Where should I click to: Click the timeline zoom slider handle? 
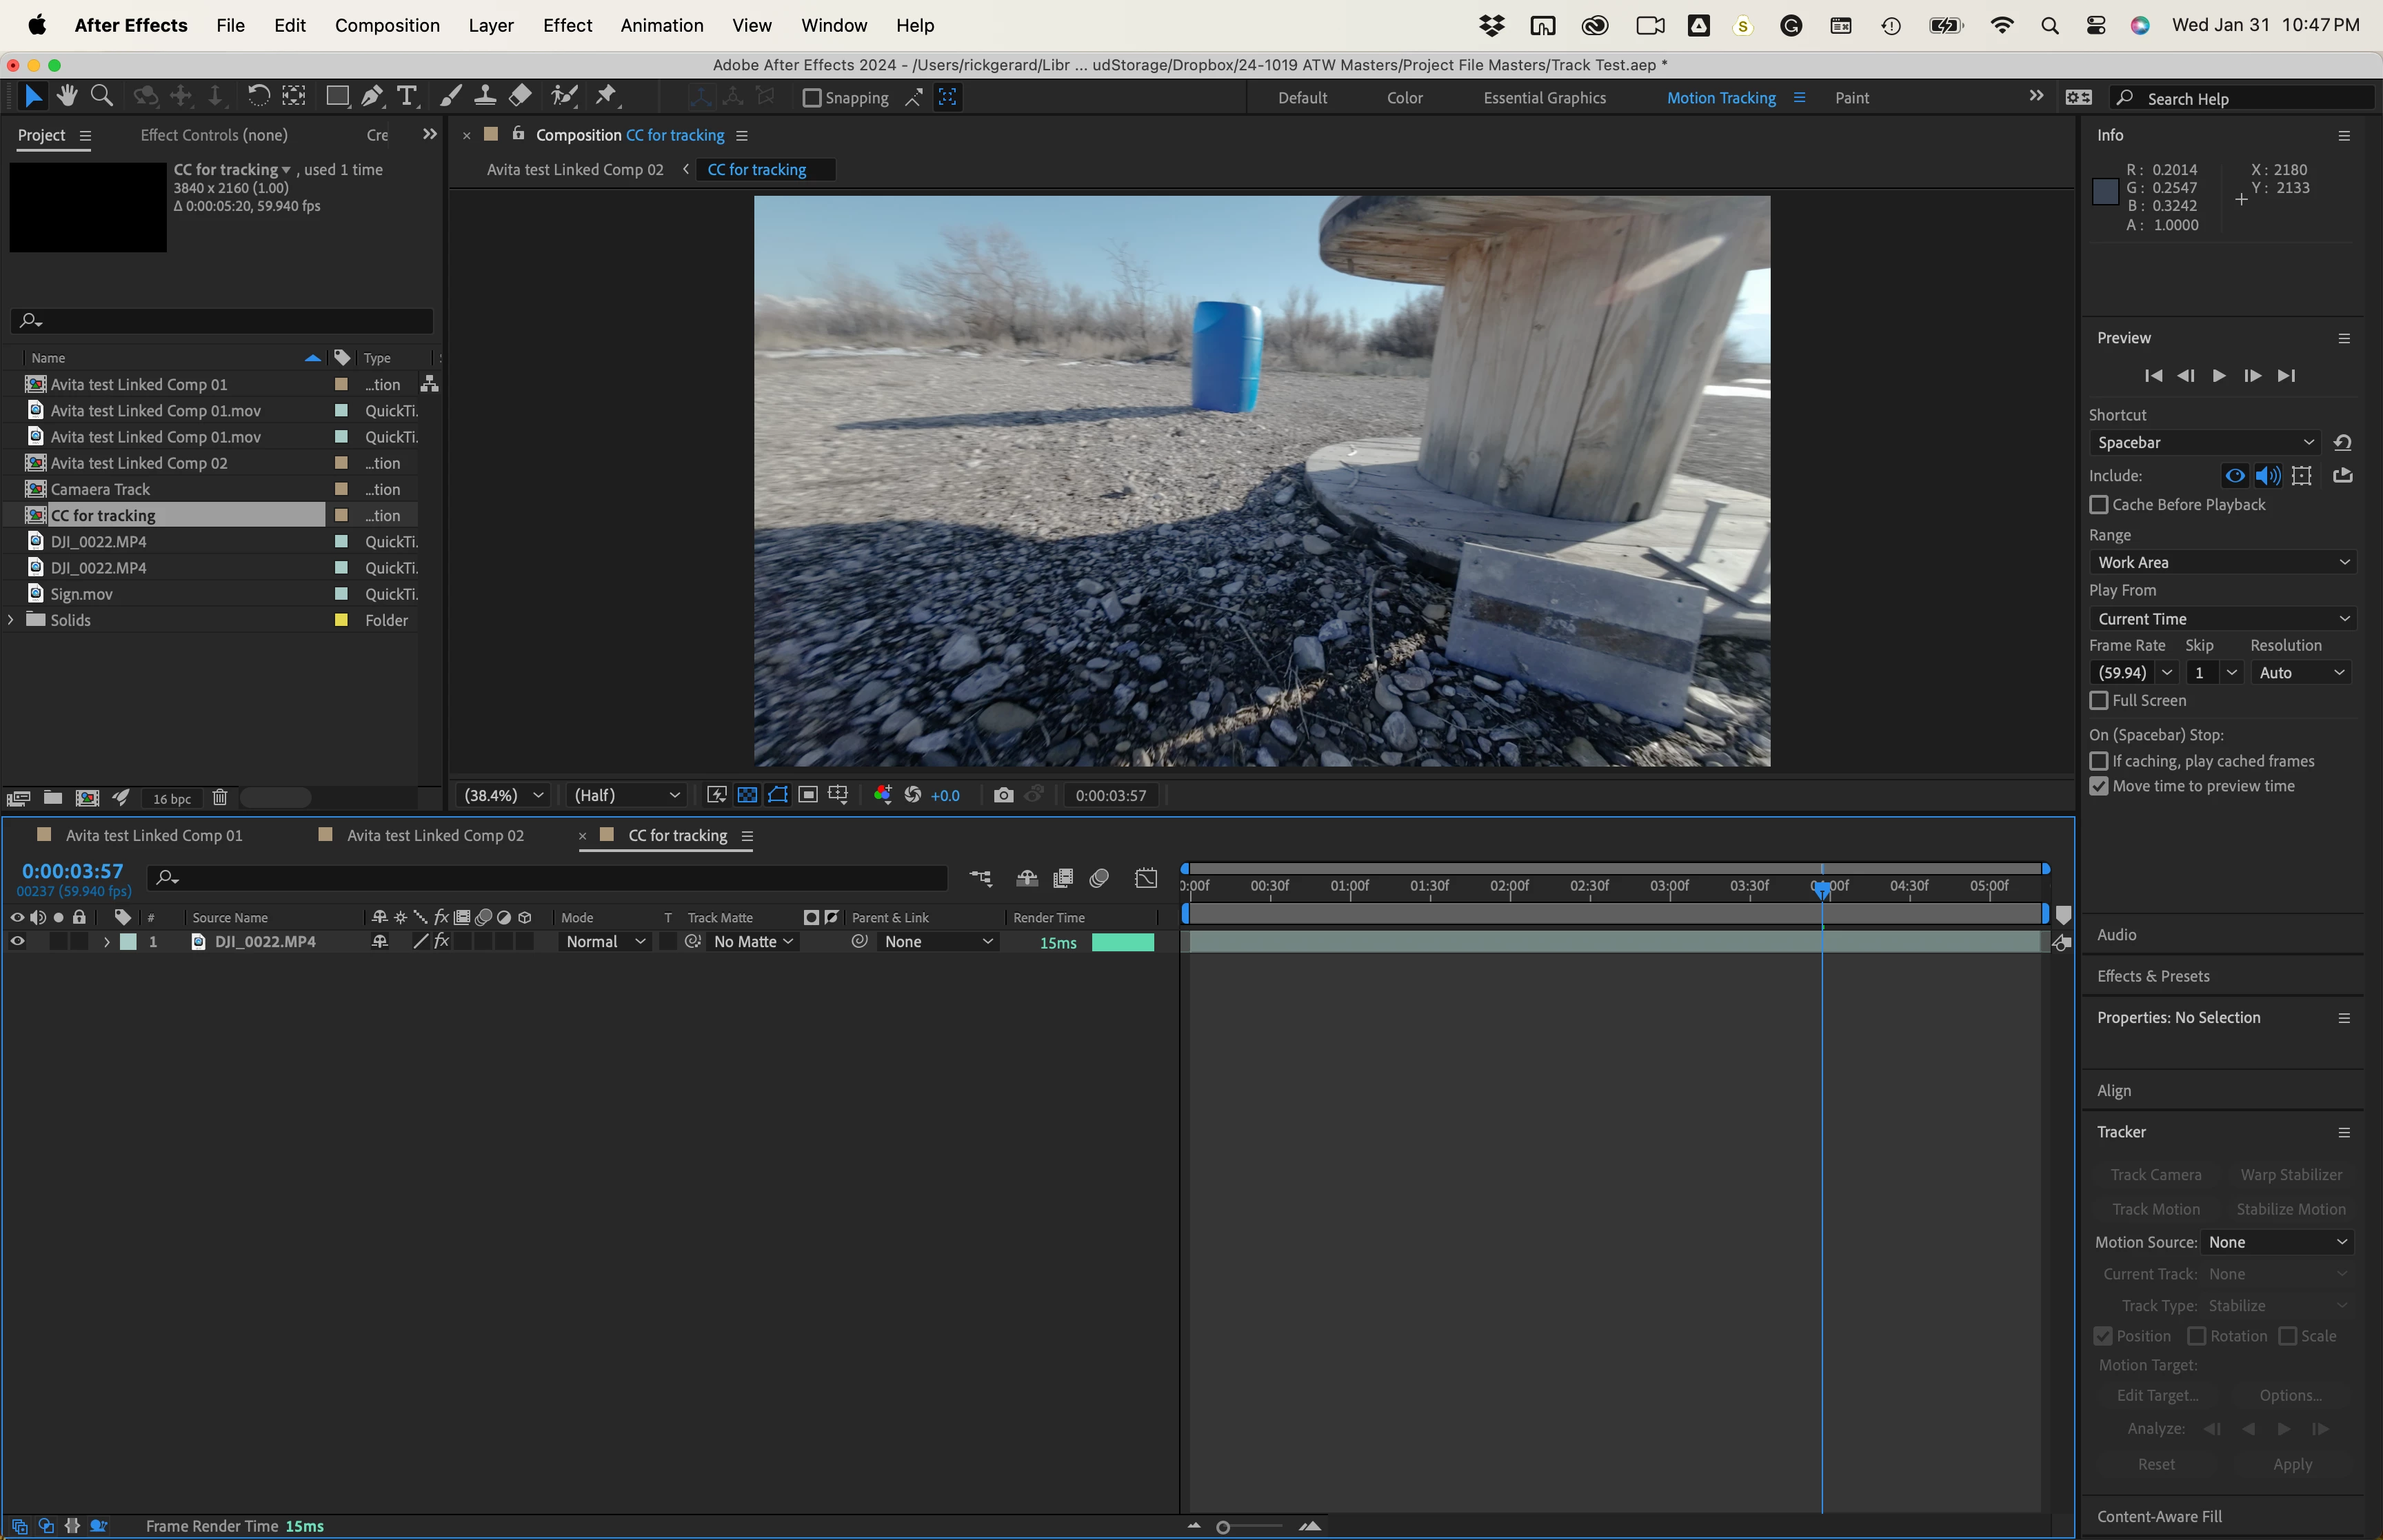(1222, 1527)
